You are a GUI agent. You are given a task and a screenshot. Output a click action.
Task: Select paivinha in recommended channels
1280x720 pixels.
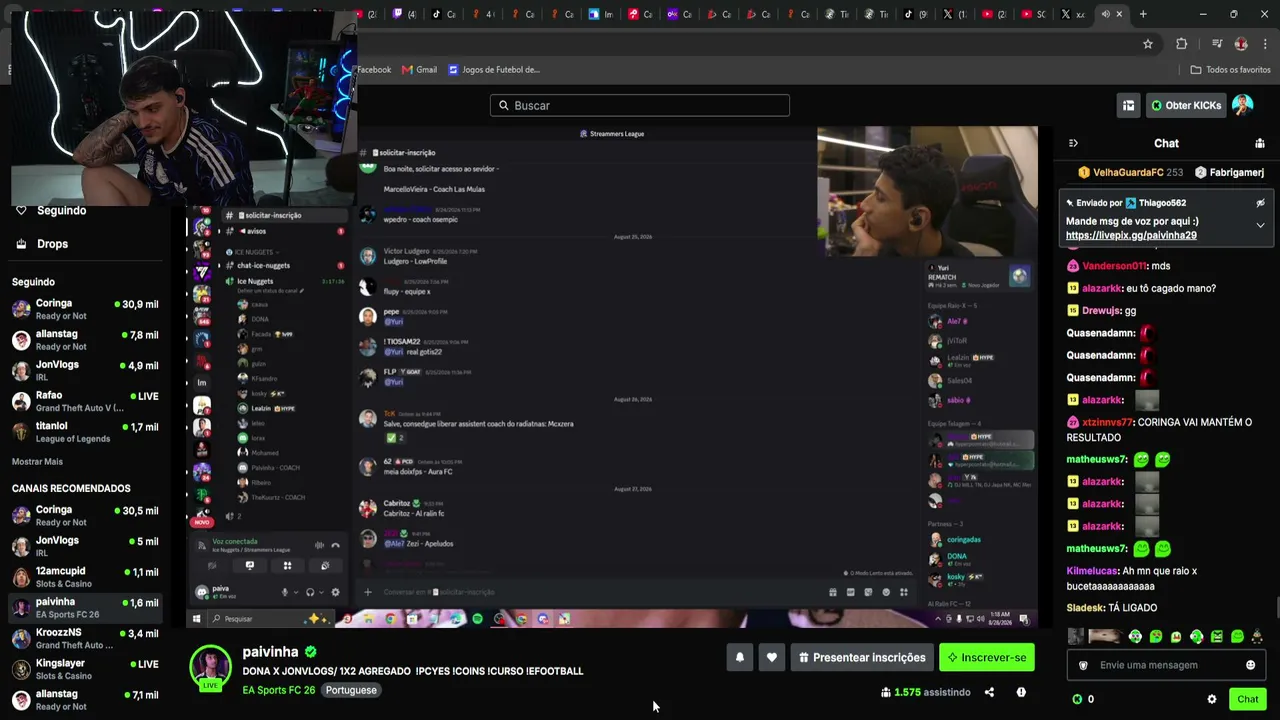click(x=85, y=608)
